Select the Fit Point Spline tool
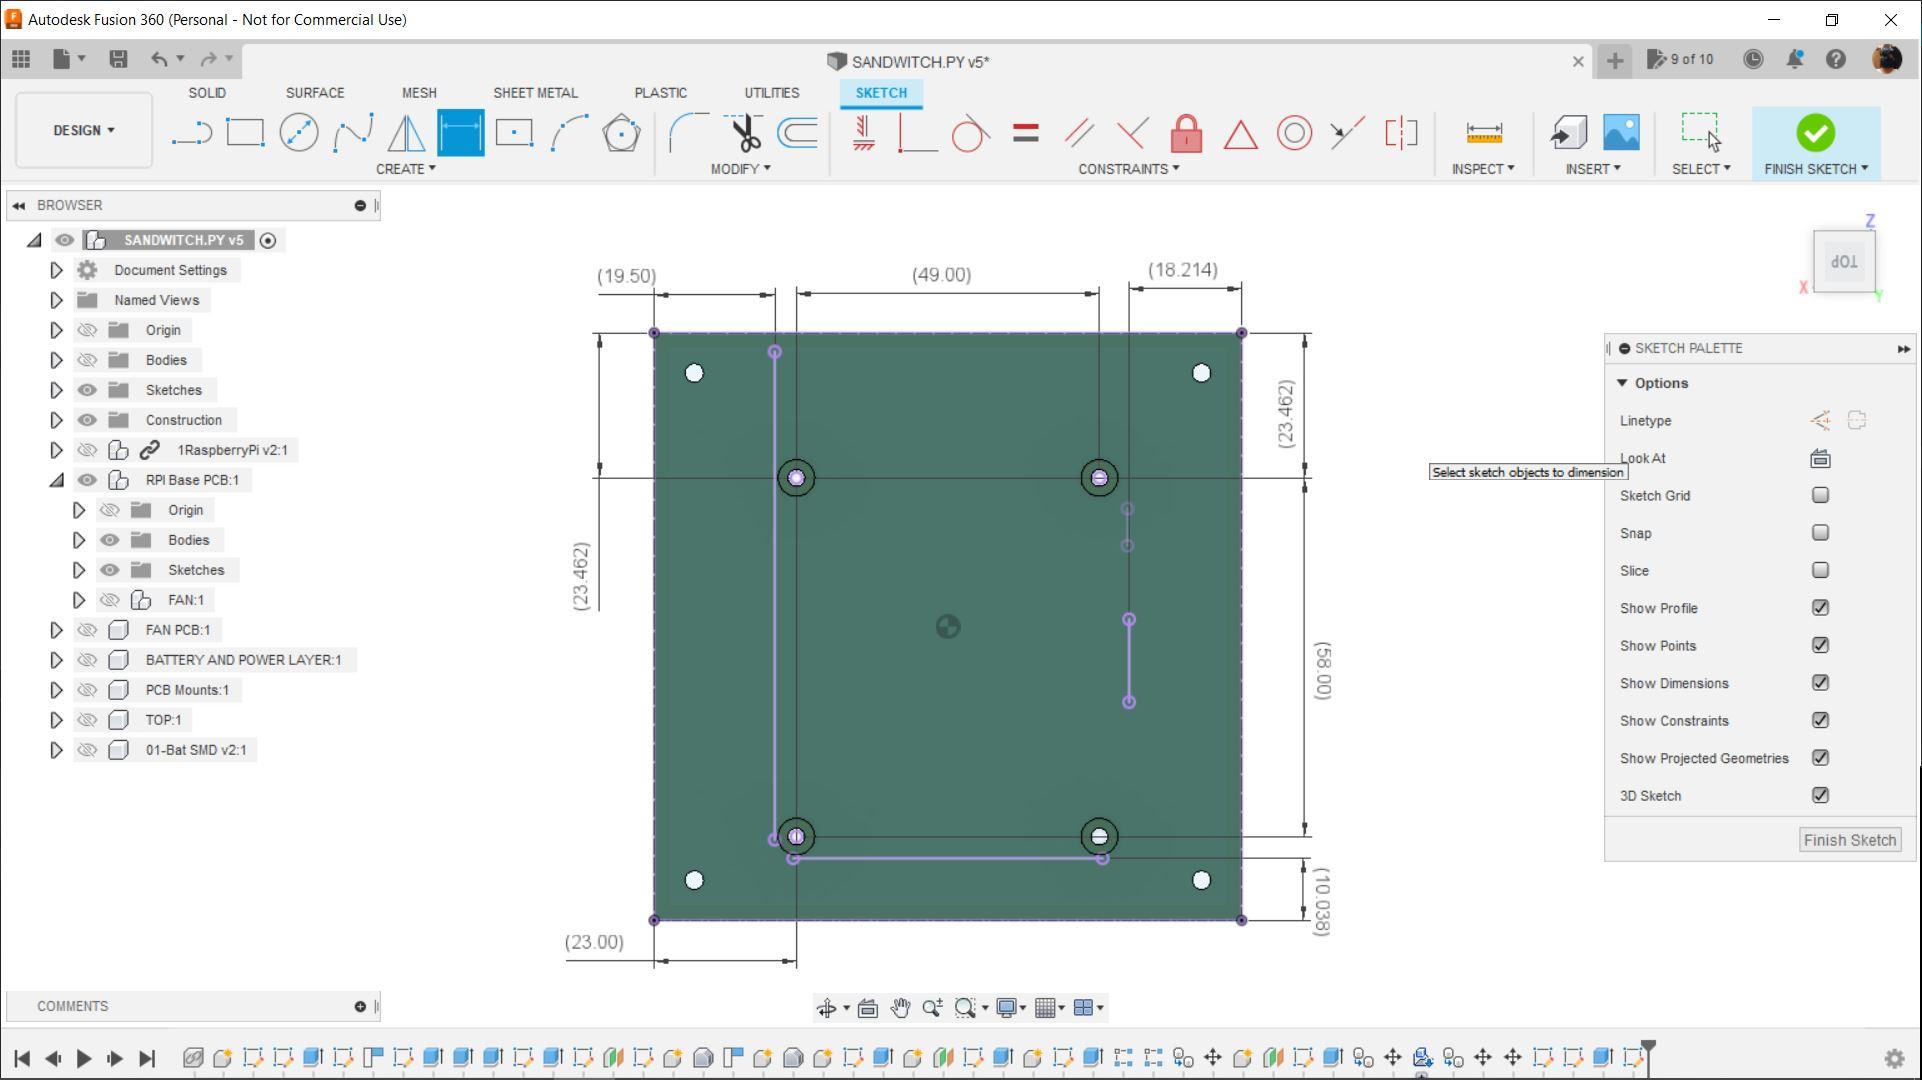 [x=353, y=133]
